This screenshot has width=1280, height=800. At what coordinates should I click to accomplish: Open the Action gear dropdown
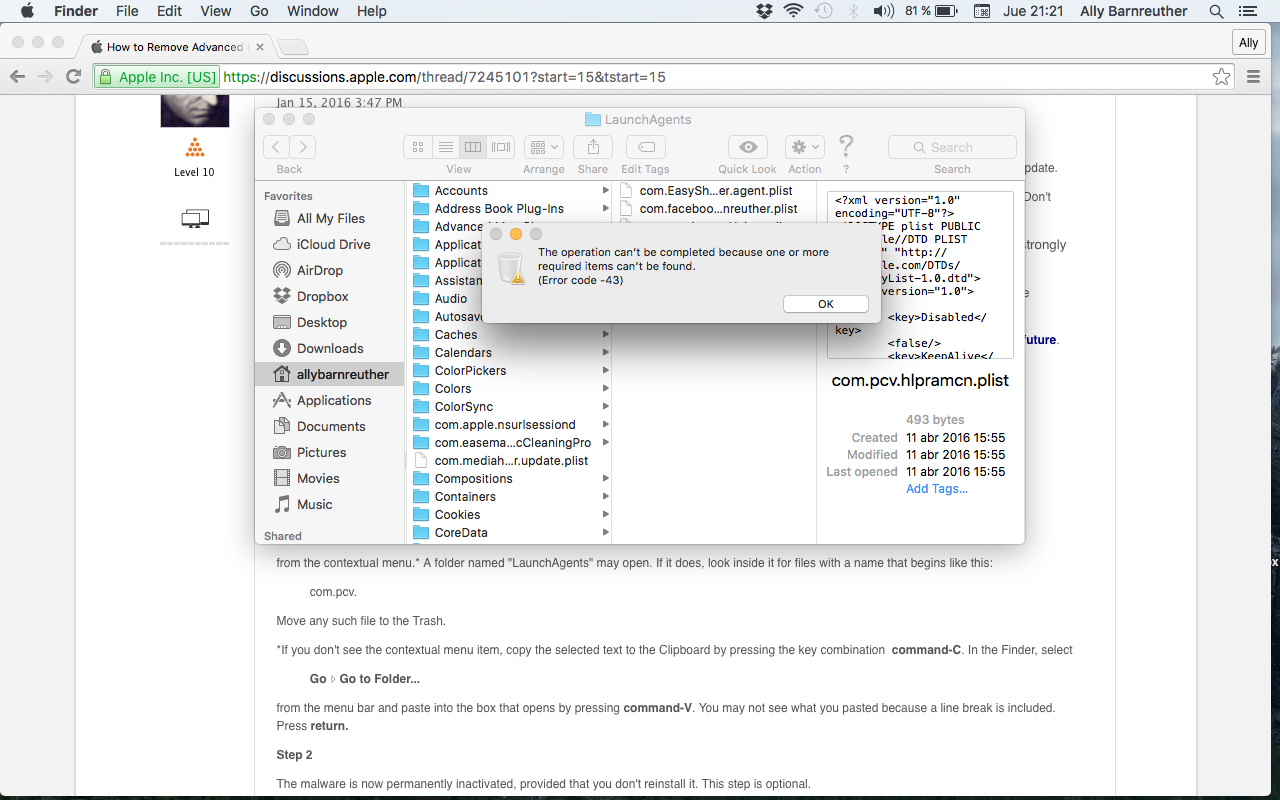click(805, 147)
